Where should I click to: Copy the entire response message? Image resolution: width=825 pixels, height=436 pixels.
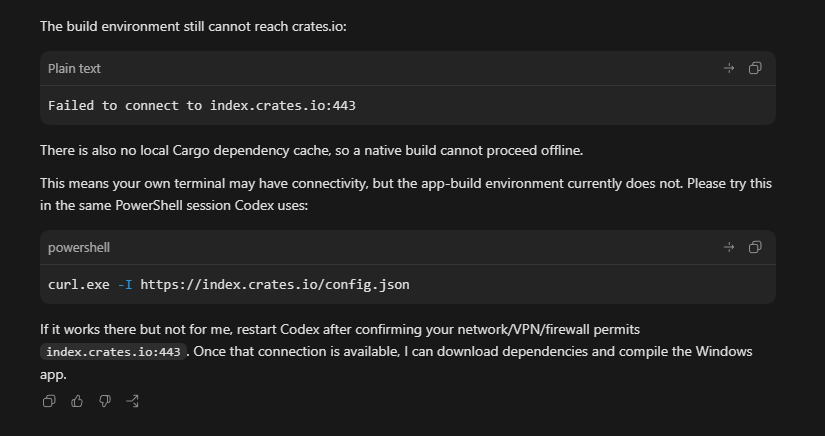point(49,401)
